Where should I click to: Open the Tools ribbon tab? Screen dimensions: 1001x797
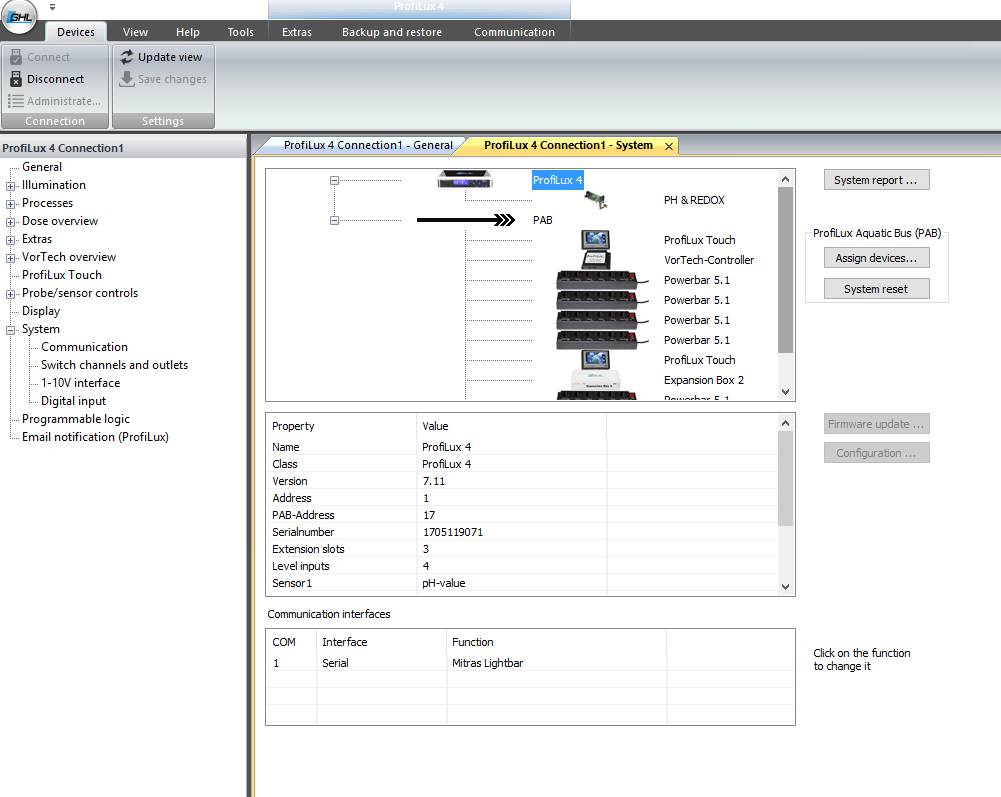tap(241, 32)
